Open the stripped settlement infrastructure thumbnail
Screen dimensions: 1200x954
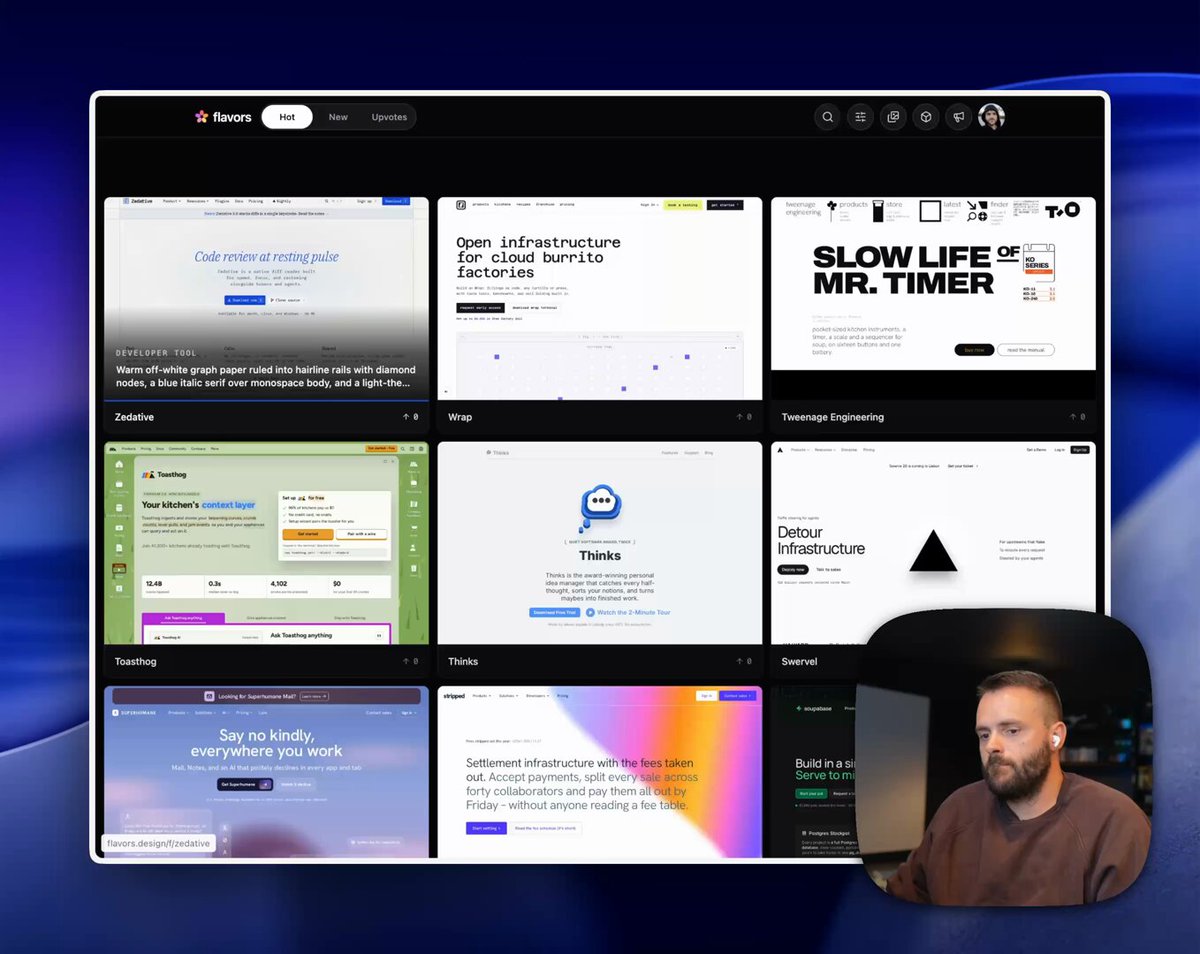600,771
